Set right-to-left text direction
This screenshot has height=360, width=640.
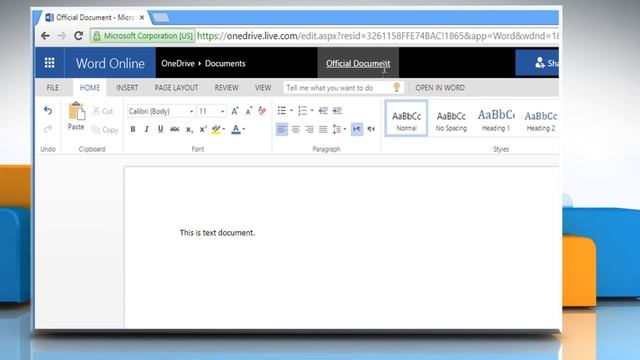pos(371,129)
